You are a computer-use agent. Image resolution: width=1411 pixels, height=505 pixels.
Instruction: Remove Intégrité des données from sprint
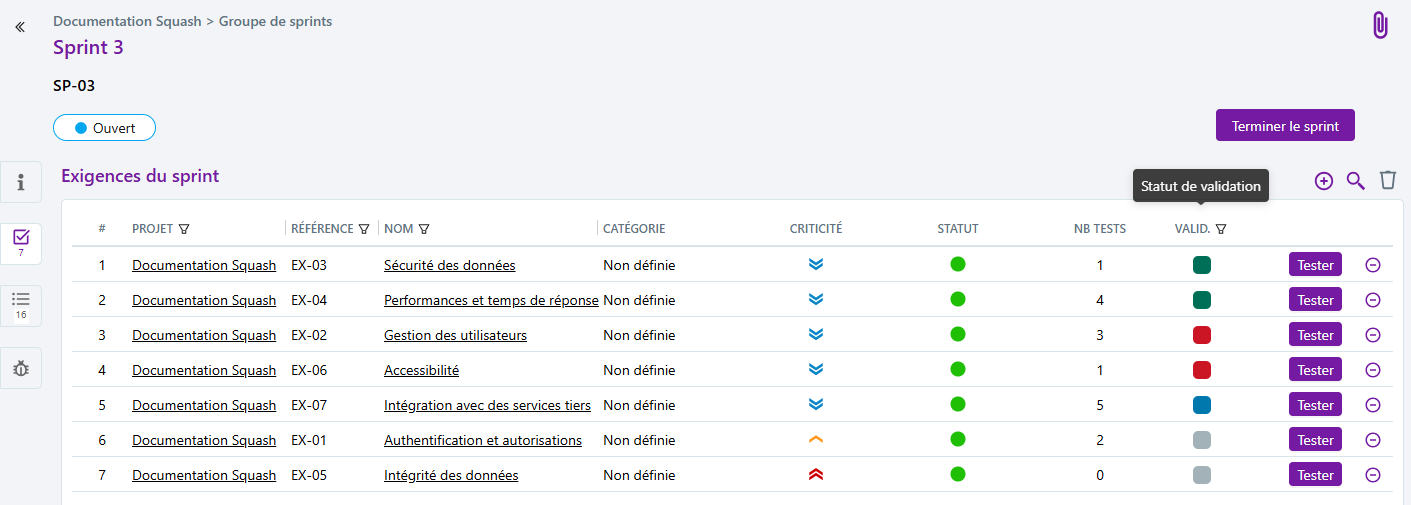(x=1373, y=475)
